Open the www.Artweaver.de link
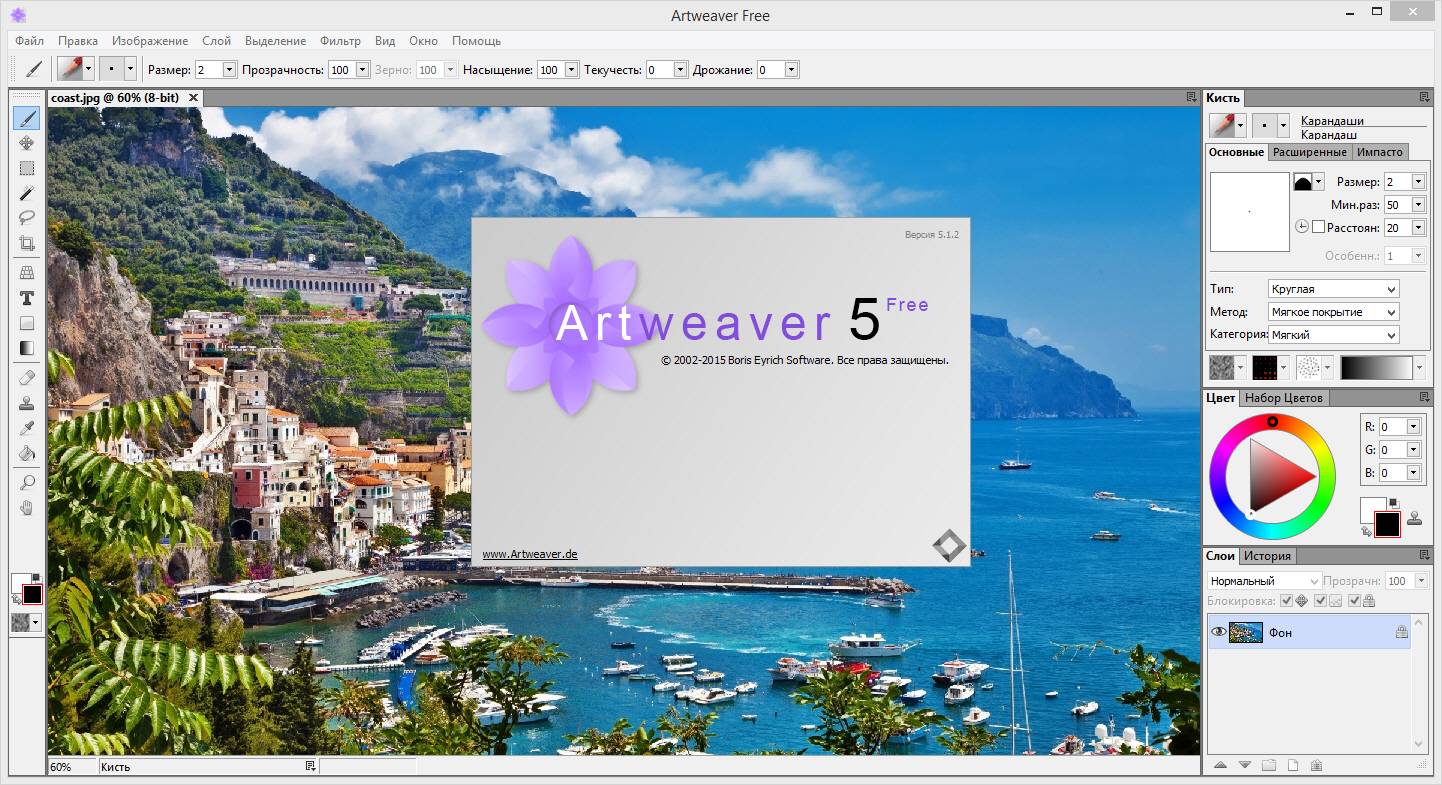Image resolution: width=1442 pixels, height=785 pixels. pos(530,554)
